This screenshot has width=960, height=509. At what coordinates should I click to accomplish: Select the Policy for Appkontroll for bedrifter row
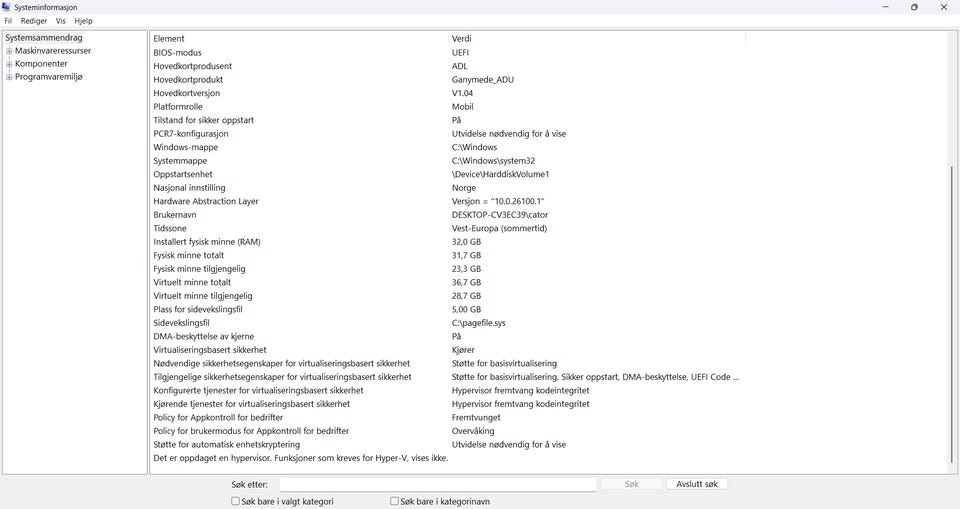pyautogui.click(x=446, y=417)
